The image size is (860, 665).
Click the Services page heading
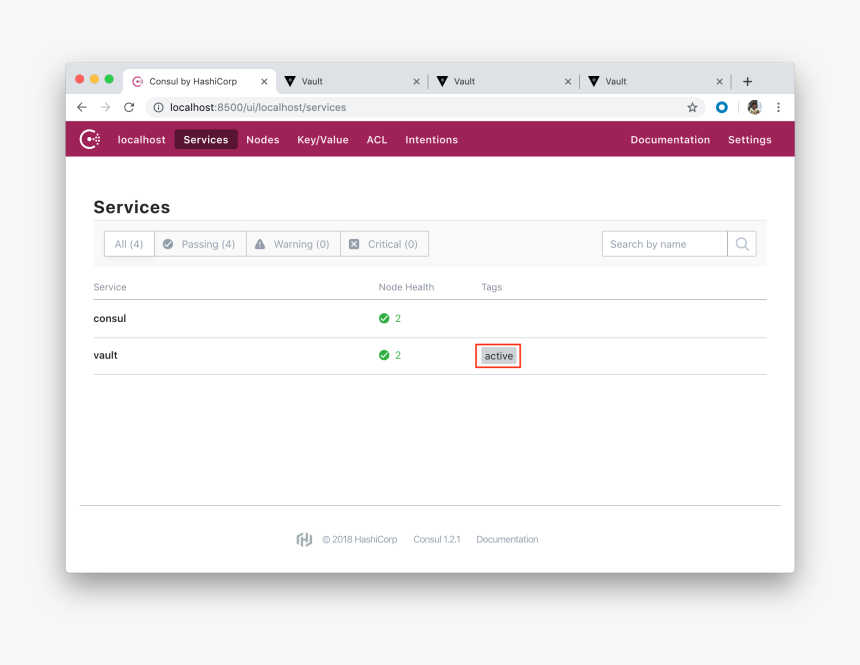pos(132,207)
